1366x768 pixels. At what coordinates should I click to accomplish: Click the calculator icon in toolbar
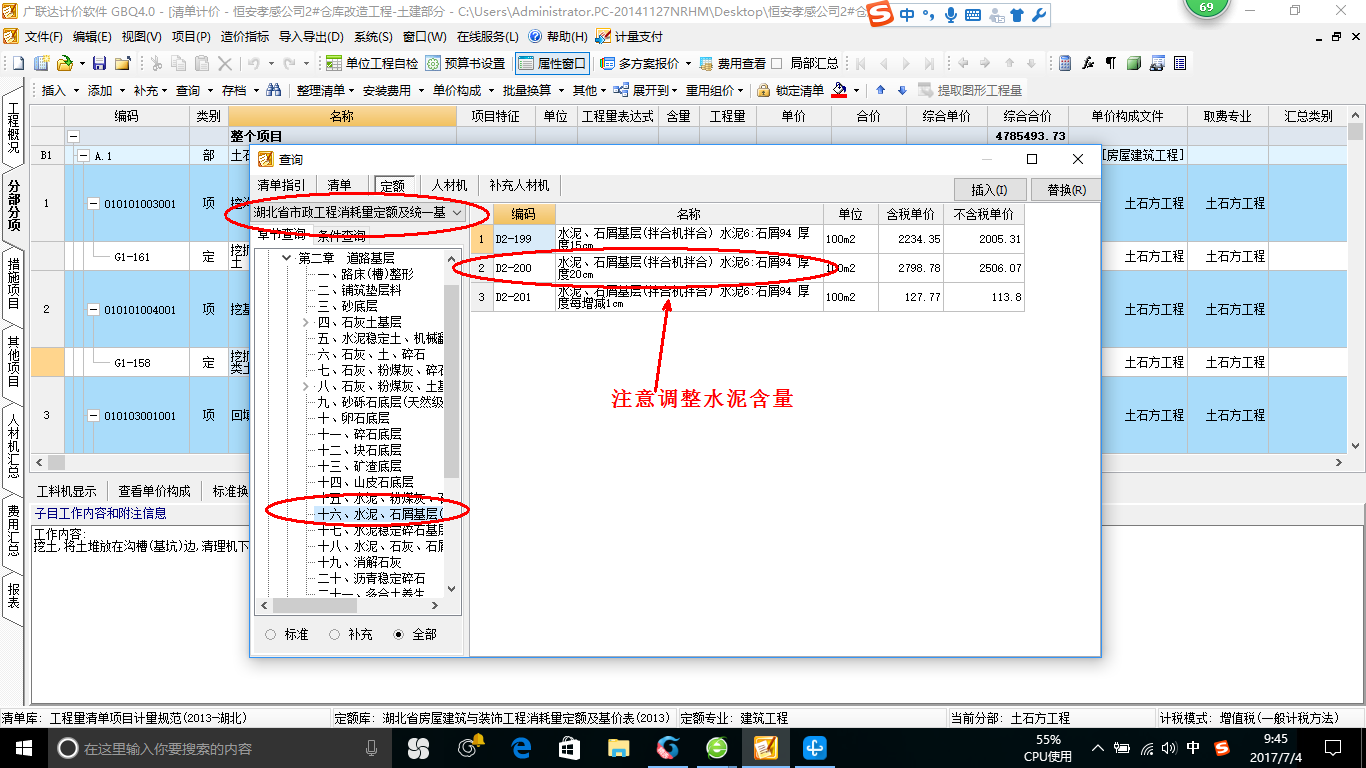click(1065, 63)
